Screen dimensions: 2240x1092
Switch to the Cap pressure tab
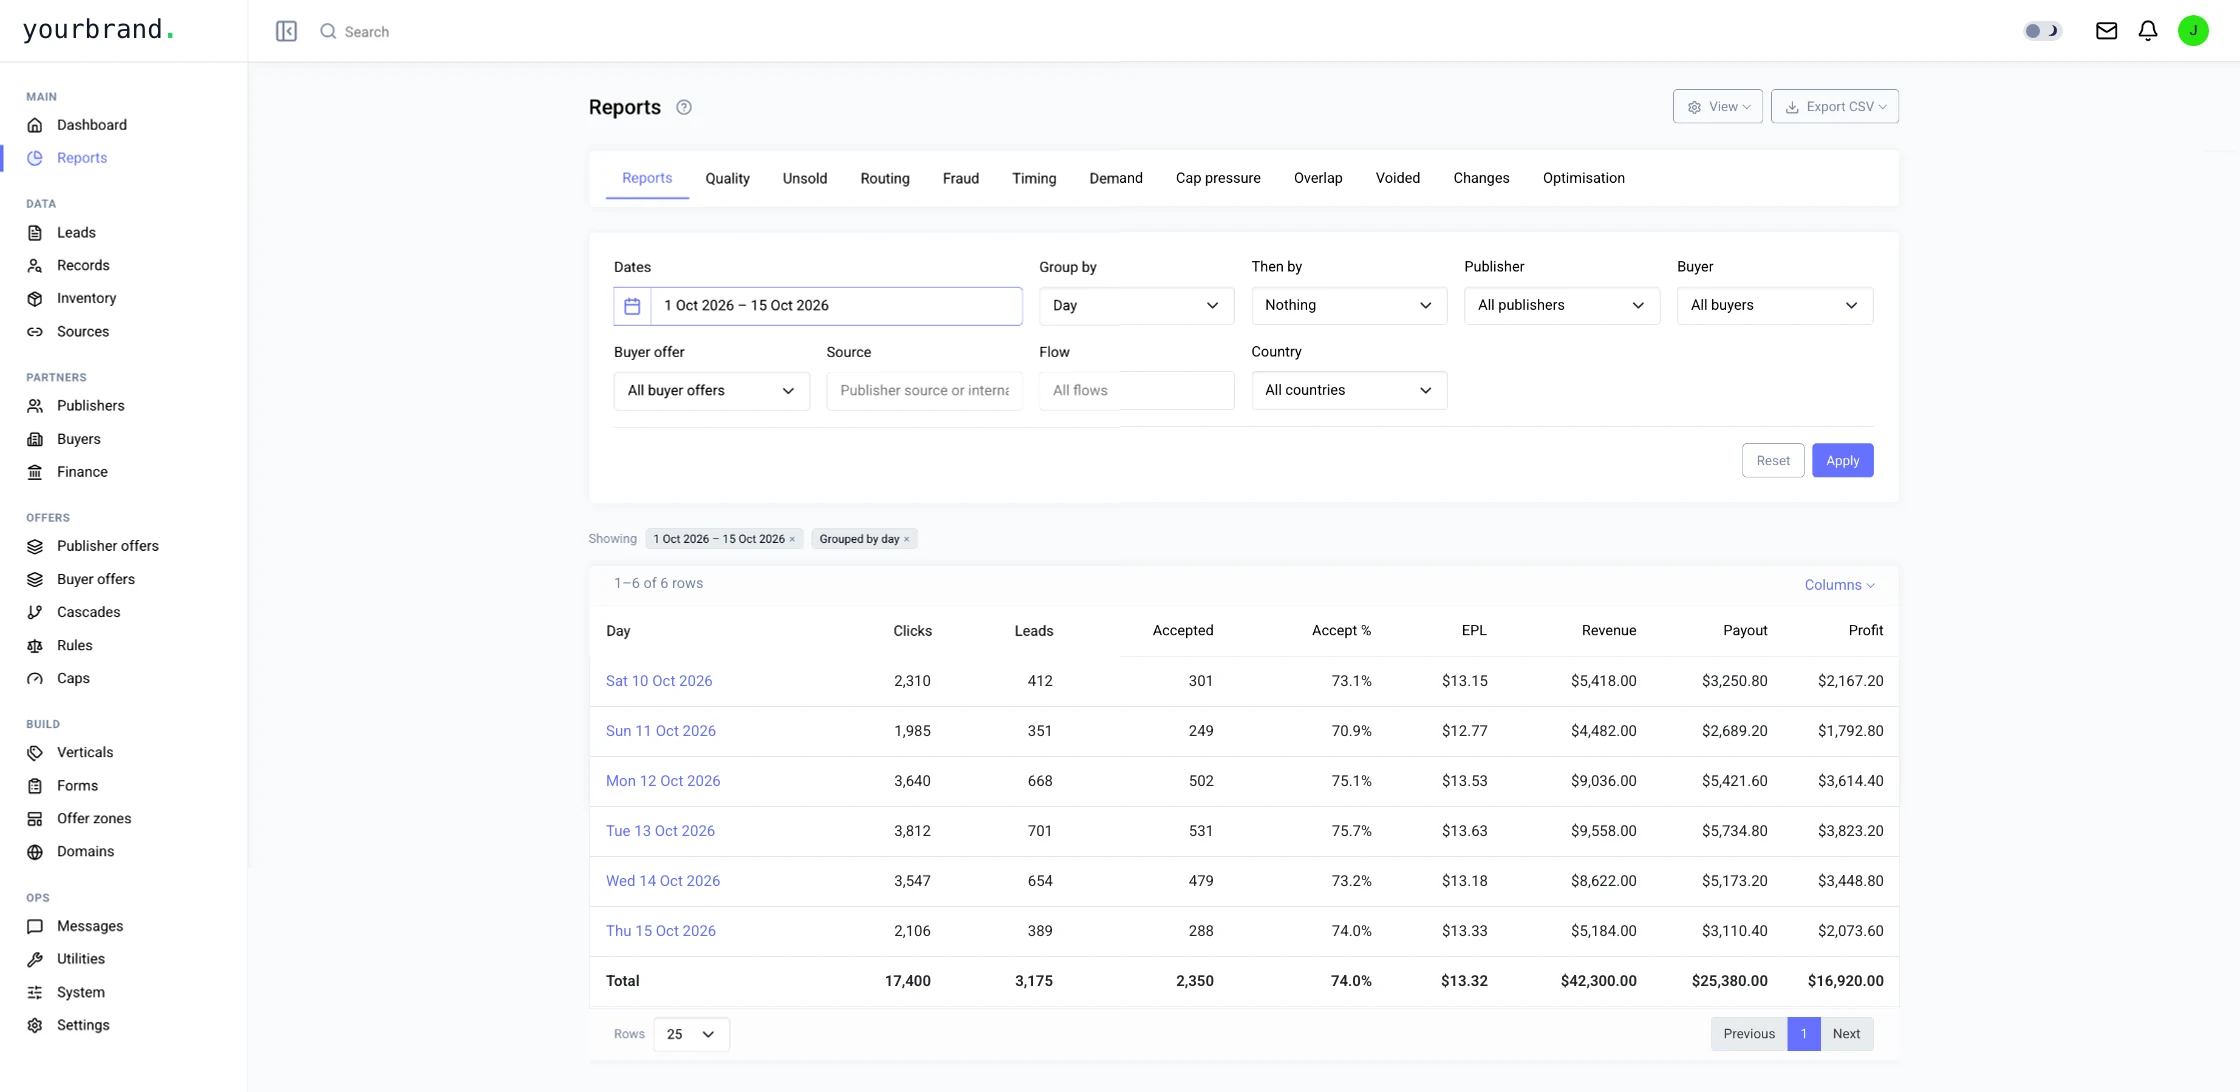tap(1217, 179)
